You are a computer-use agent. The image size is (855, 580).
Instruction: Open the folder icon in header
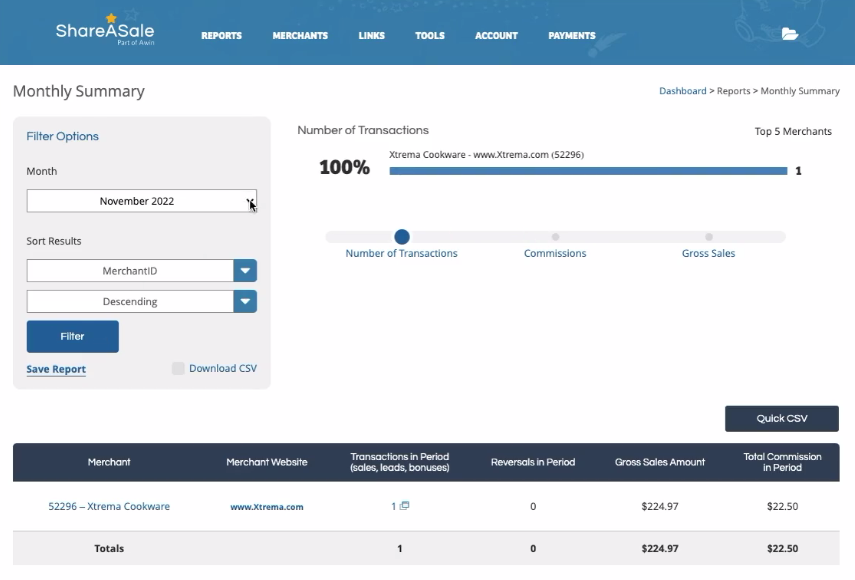coord(790,34)
